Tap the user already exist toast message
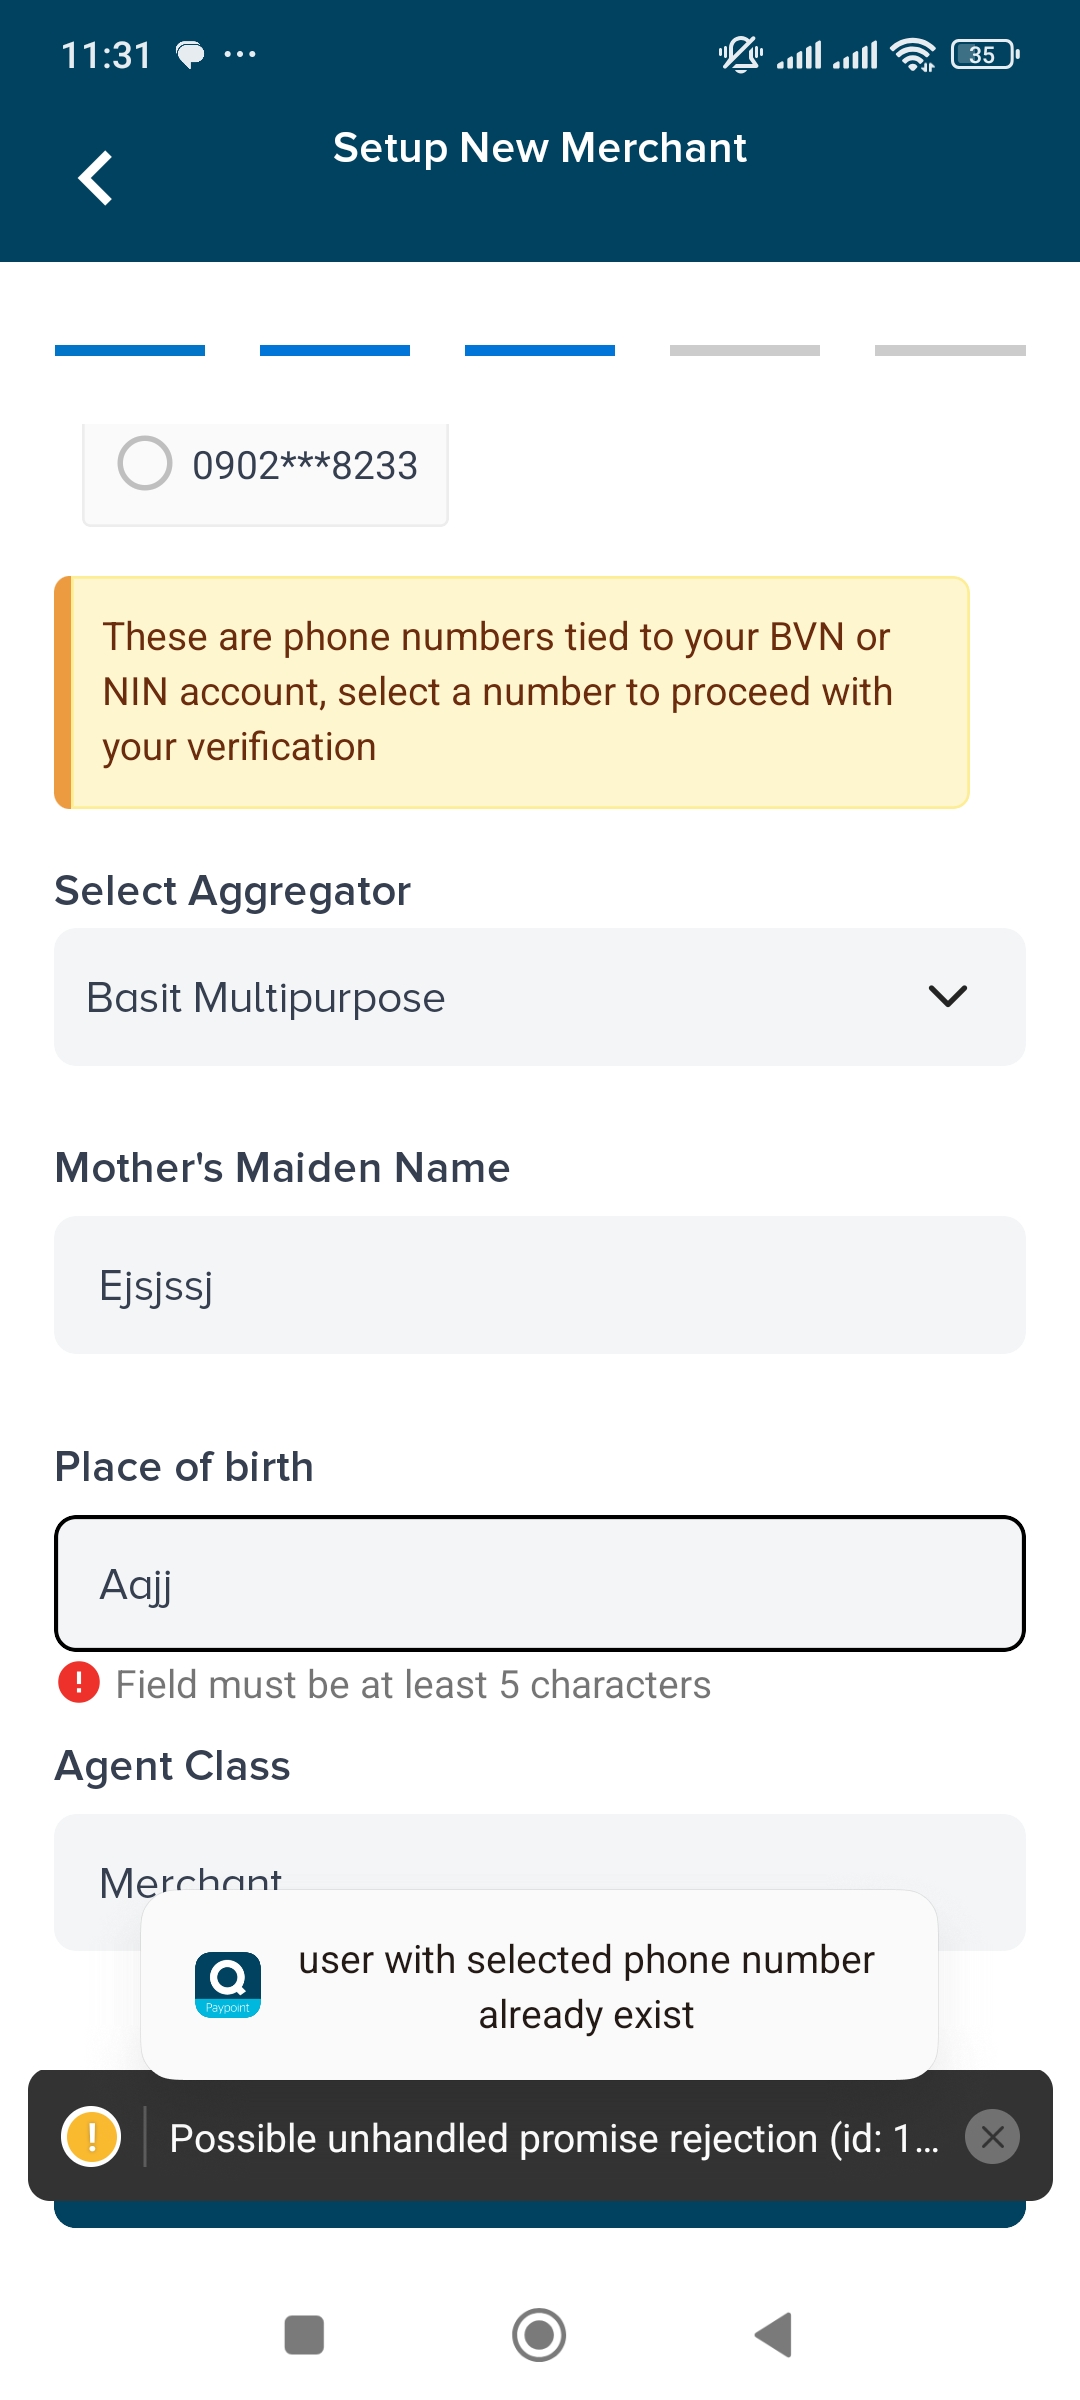The width and height of the screenshot is (1080, 2400). [x=586, y=1987]
